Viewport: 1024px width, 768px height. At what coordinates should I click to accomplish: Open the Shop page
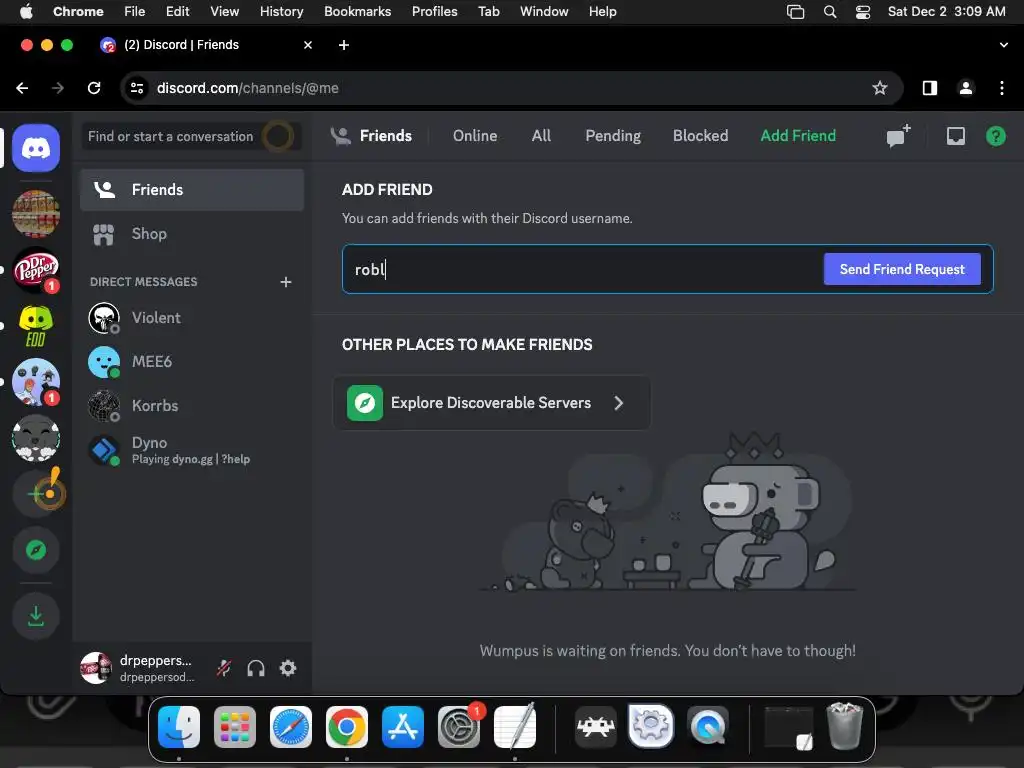tap(192, 234)
